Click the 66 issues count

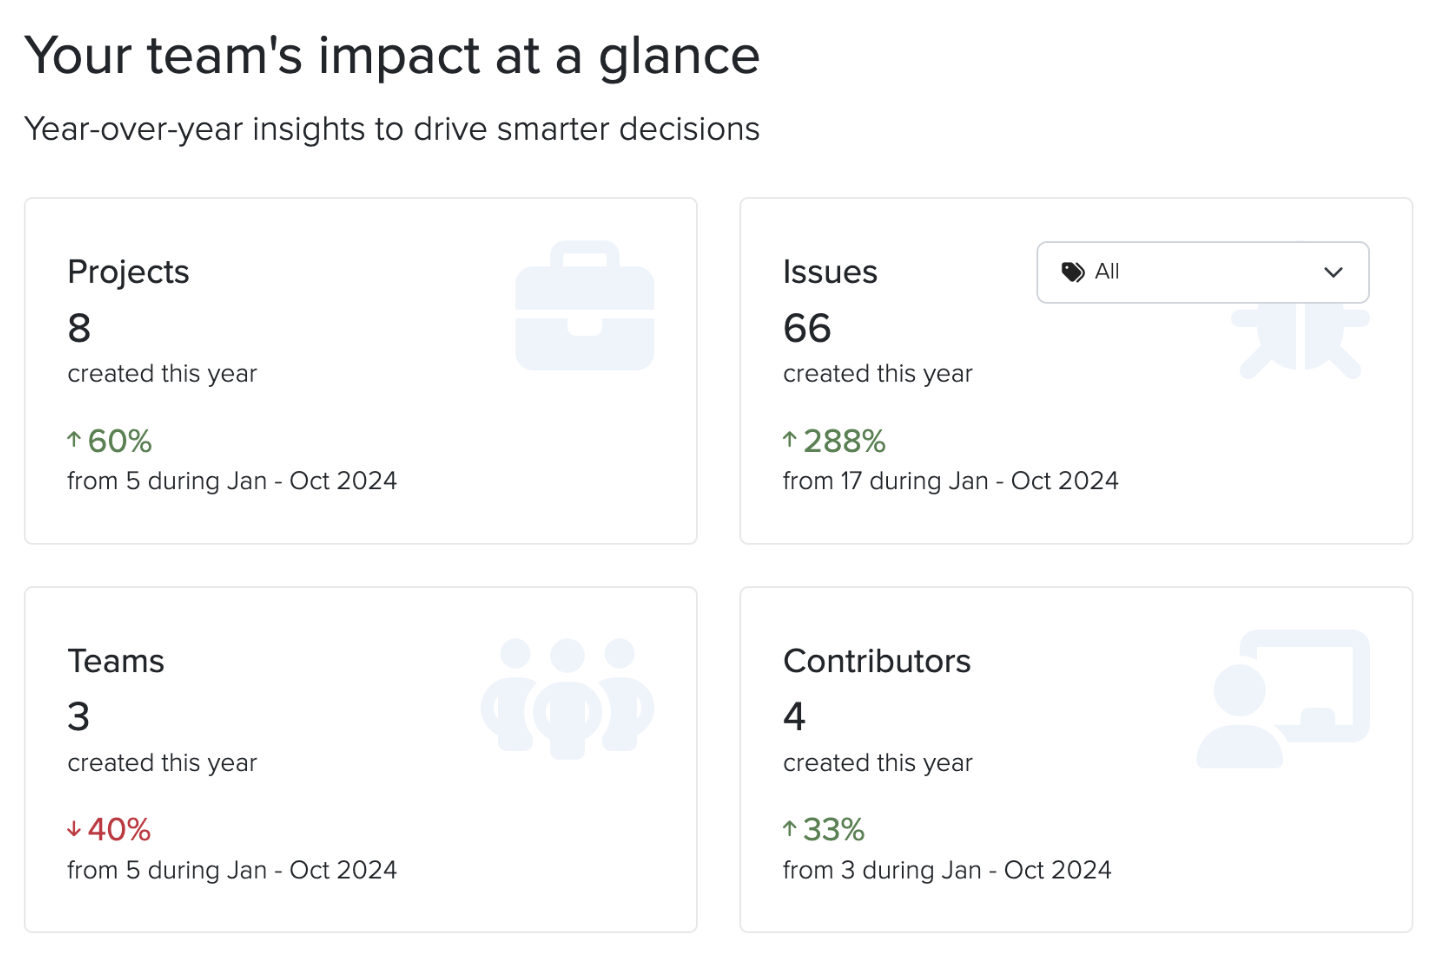pos(806,328)
